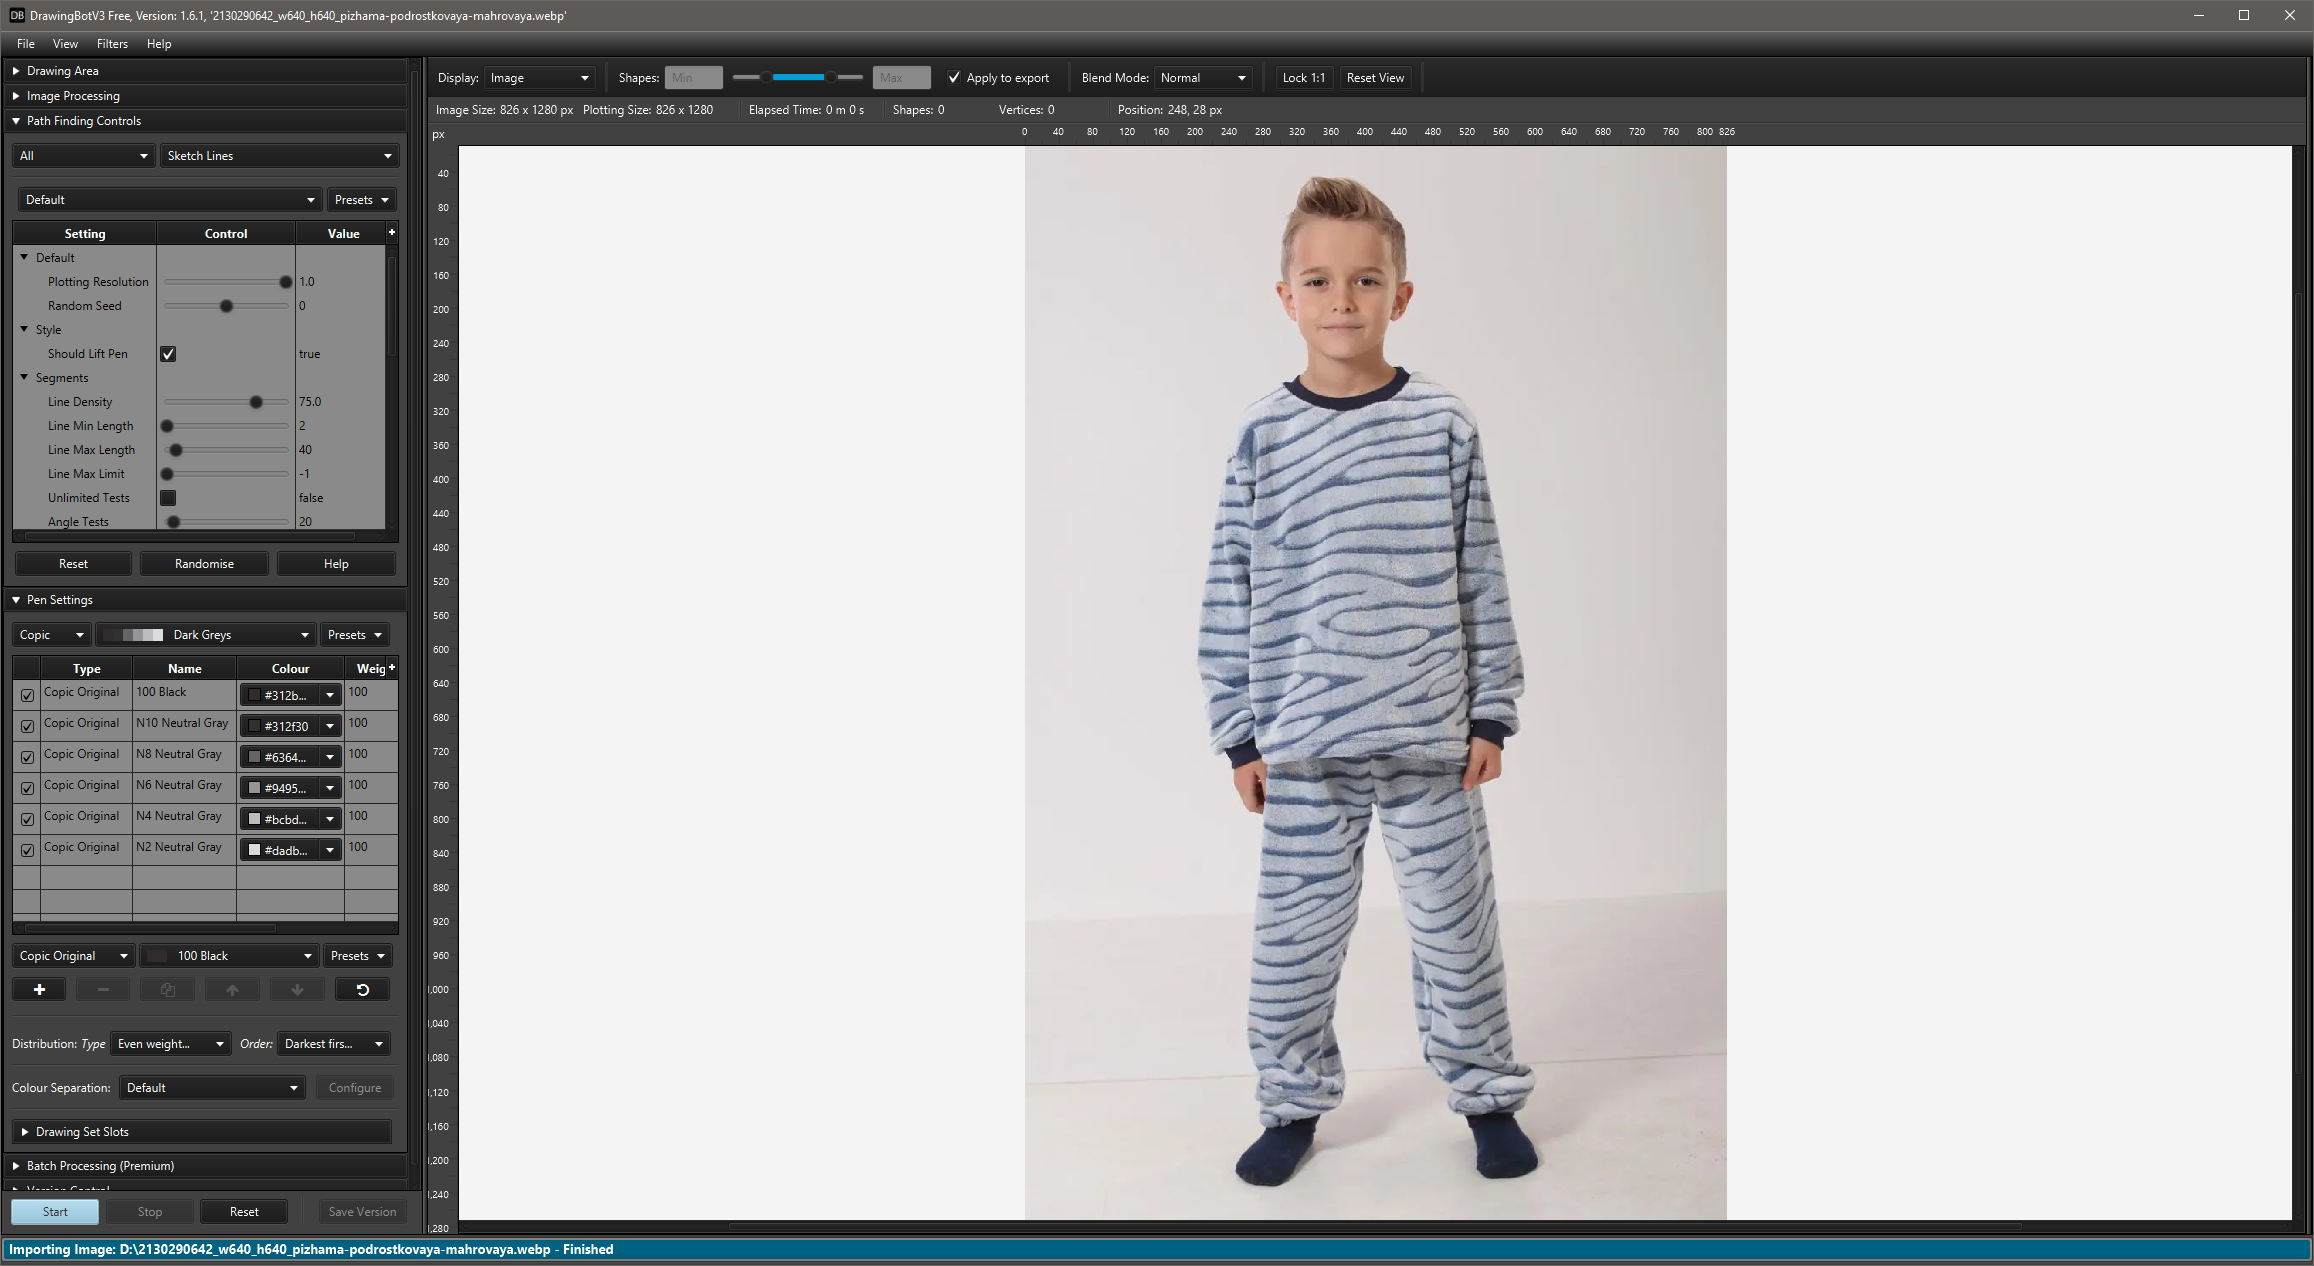
Task: Click plus icon in pen table header
Action: [x=392, y=667]
